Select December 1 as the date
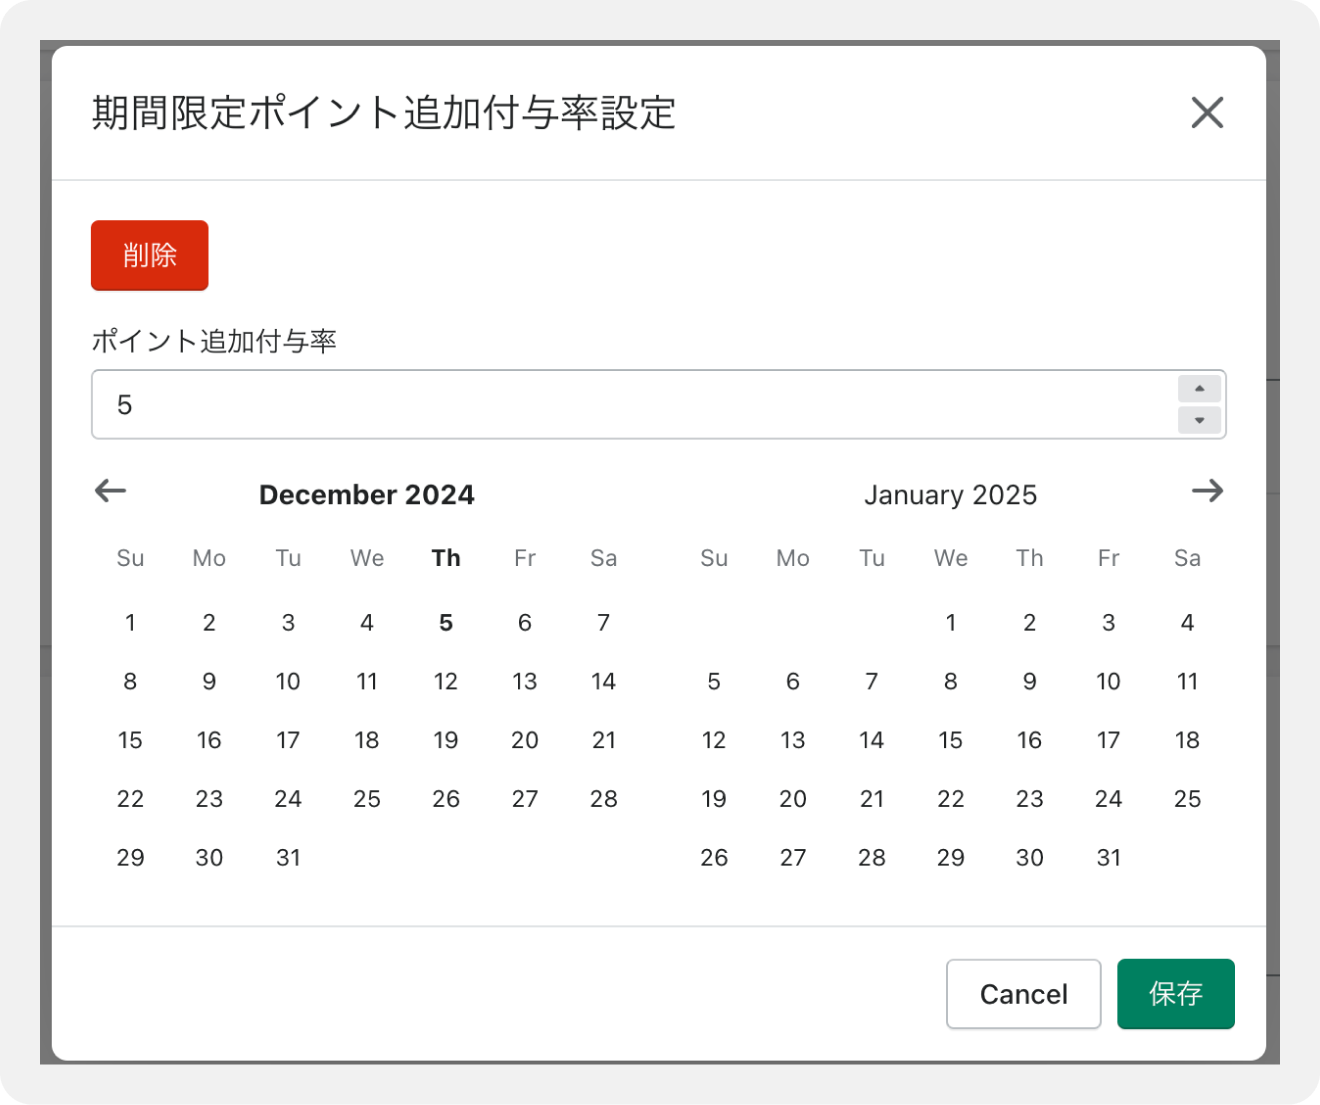 (x=130, y=623)
